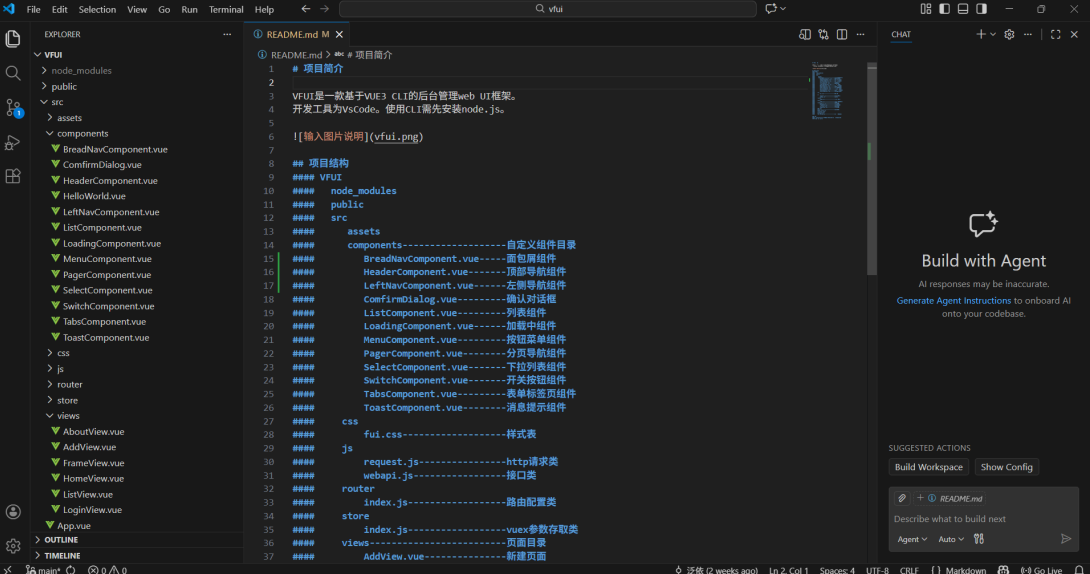Expand the node_modules folder
This screenshot has width=1090, height=574.
coord(81,71)
